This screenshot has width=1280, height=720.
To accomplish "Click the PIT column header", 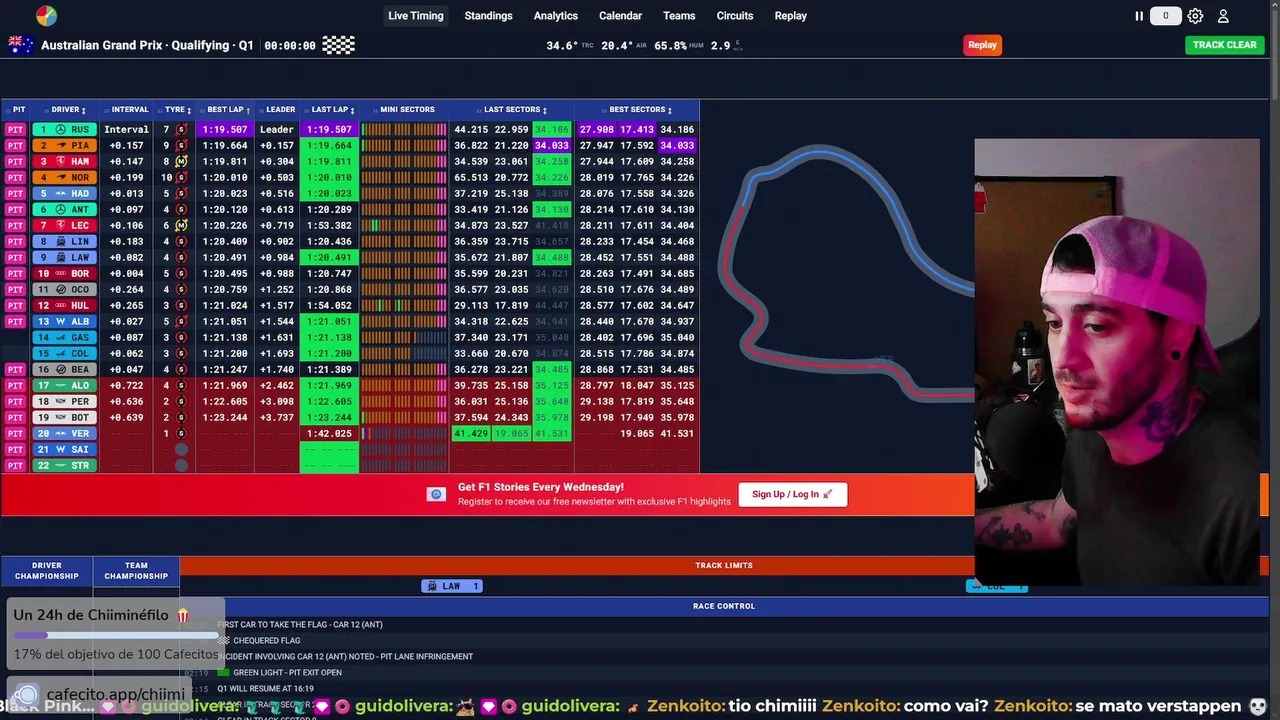I will 18,110.
